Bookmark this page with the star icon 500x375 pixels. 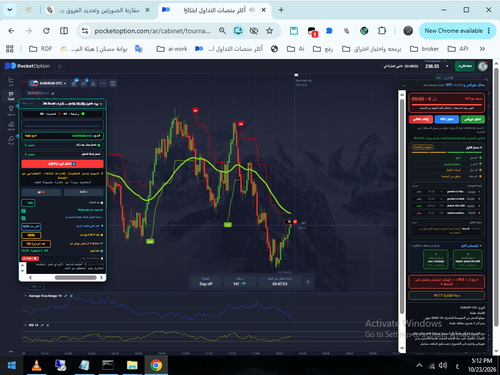269,31
